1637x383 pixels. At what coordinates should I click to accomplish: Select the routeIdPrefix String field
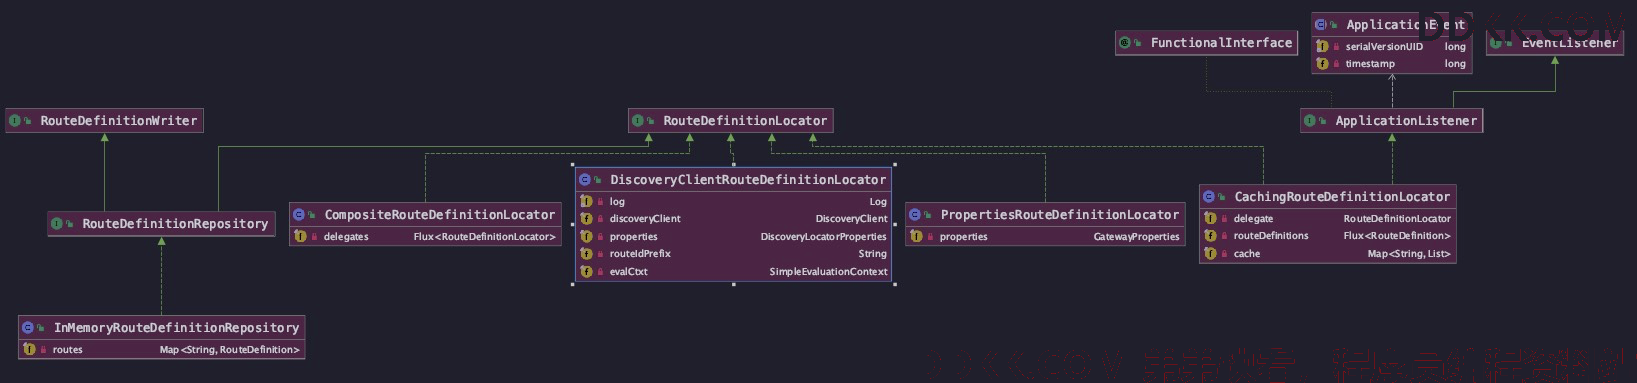(x=733, y=254)
